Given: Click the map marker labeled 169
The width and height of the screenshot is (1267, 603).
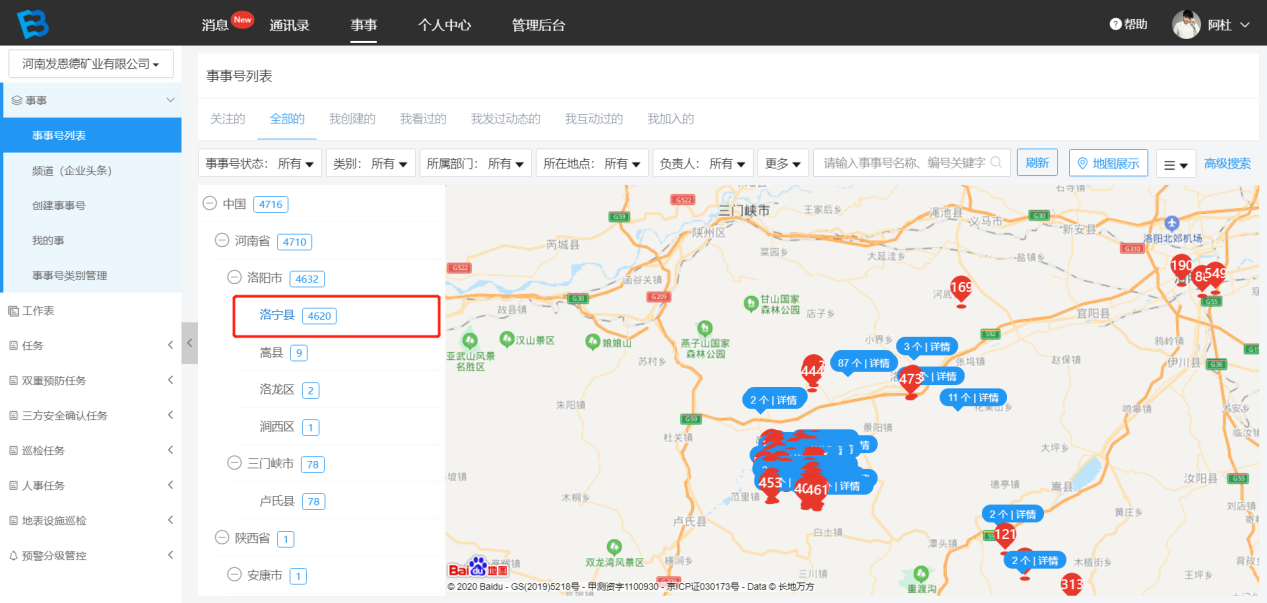Looking at the screenshot, I should (x=961, y=291).
